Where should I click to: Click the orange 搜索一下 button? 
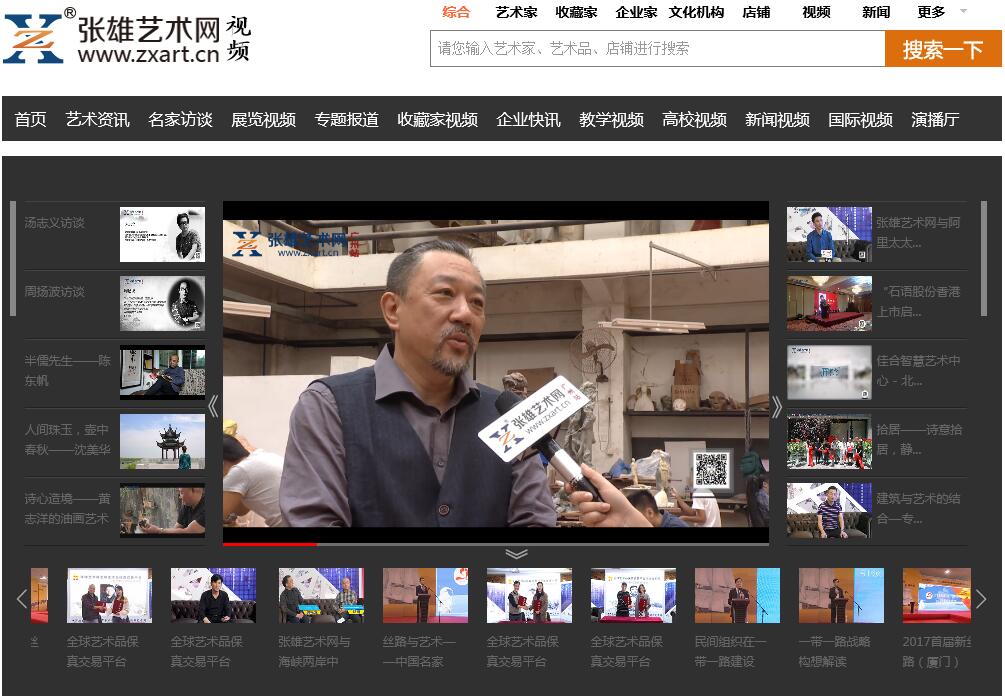[943, 48]
